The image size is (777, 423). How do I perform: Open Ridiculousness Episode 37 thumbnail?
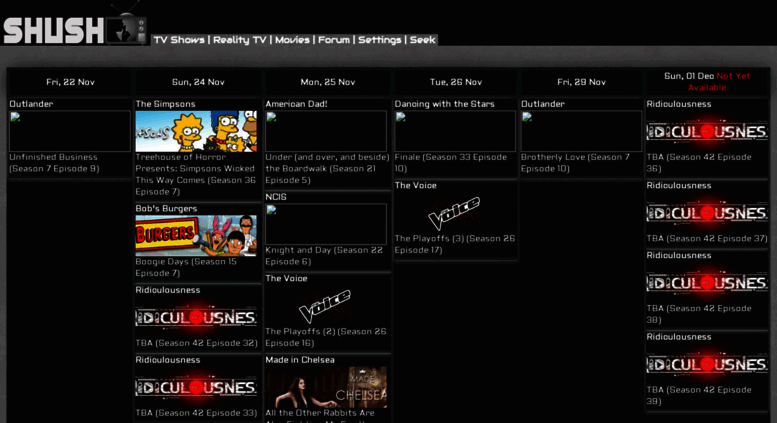[707, 212]
